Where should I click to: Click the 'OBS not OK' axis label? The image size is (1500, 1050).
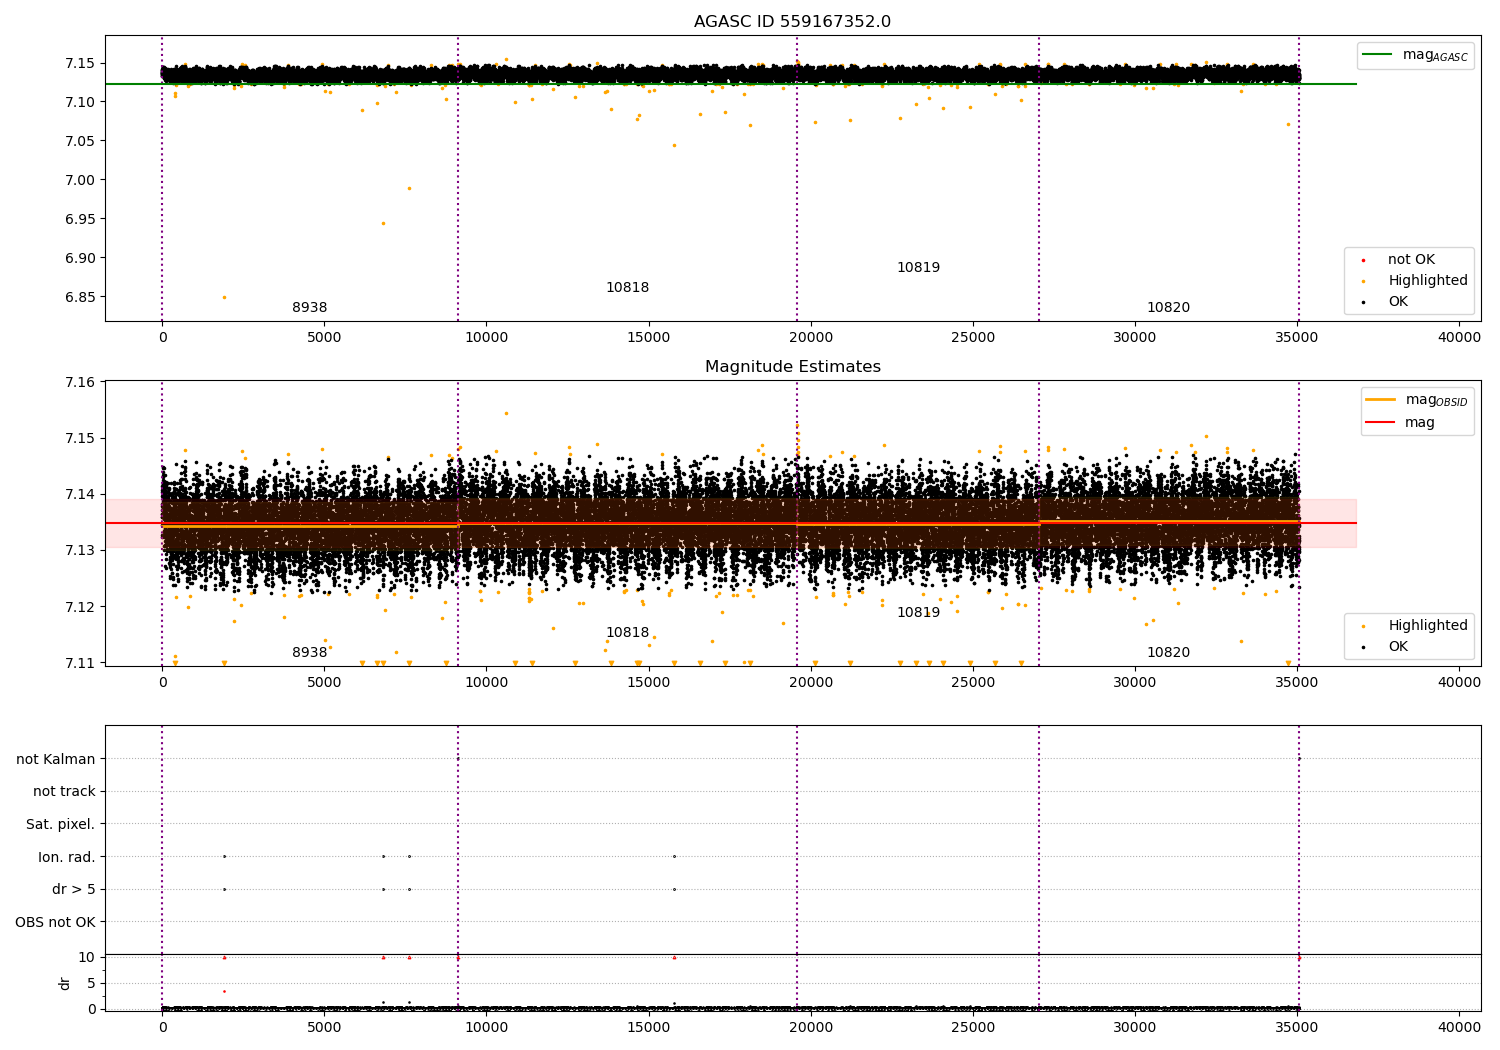56,923
